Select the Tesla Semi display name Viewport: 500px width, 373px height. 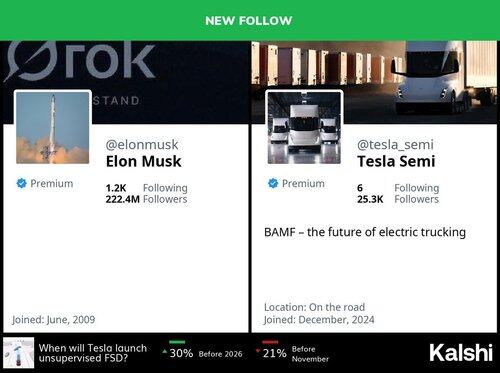coord(396,161)
